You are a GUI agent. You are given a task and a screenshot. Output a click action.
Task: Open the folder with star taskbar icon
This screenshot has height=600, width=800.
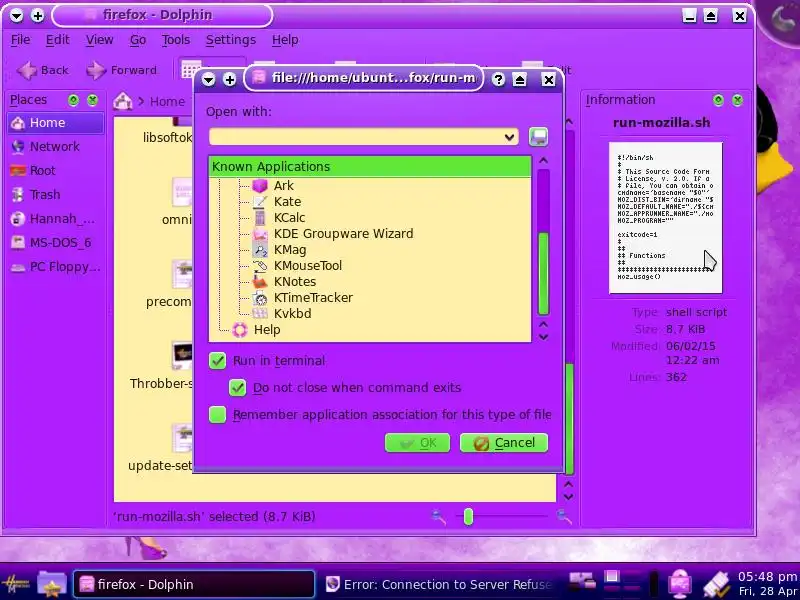tap(52, 584)
